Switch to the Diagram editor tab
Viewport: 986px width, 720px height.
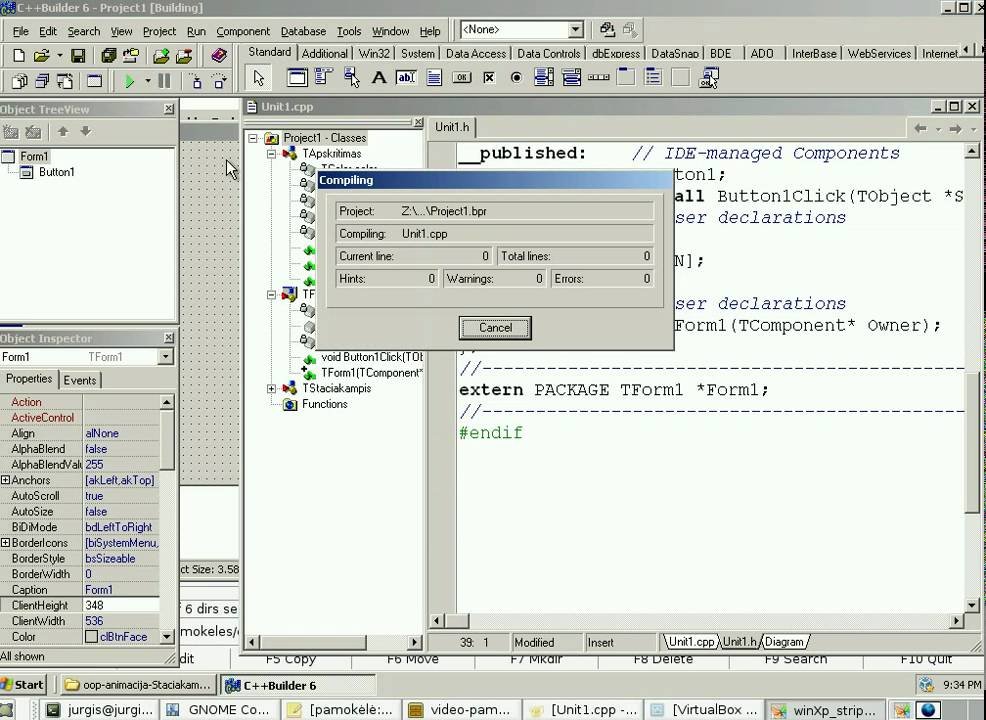click(x=784, y=642)
